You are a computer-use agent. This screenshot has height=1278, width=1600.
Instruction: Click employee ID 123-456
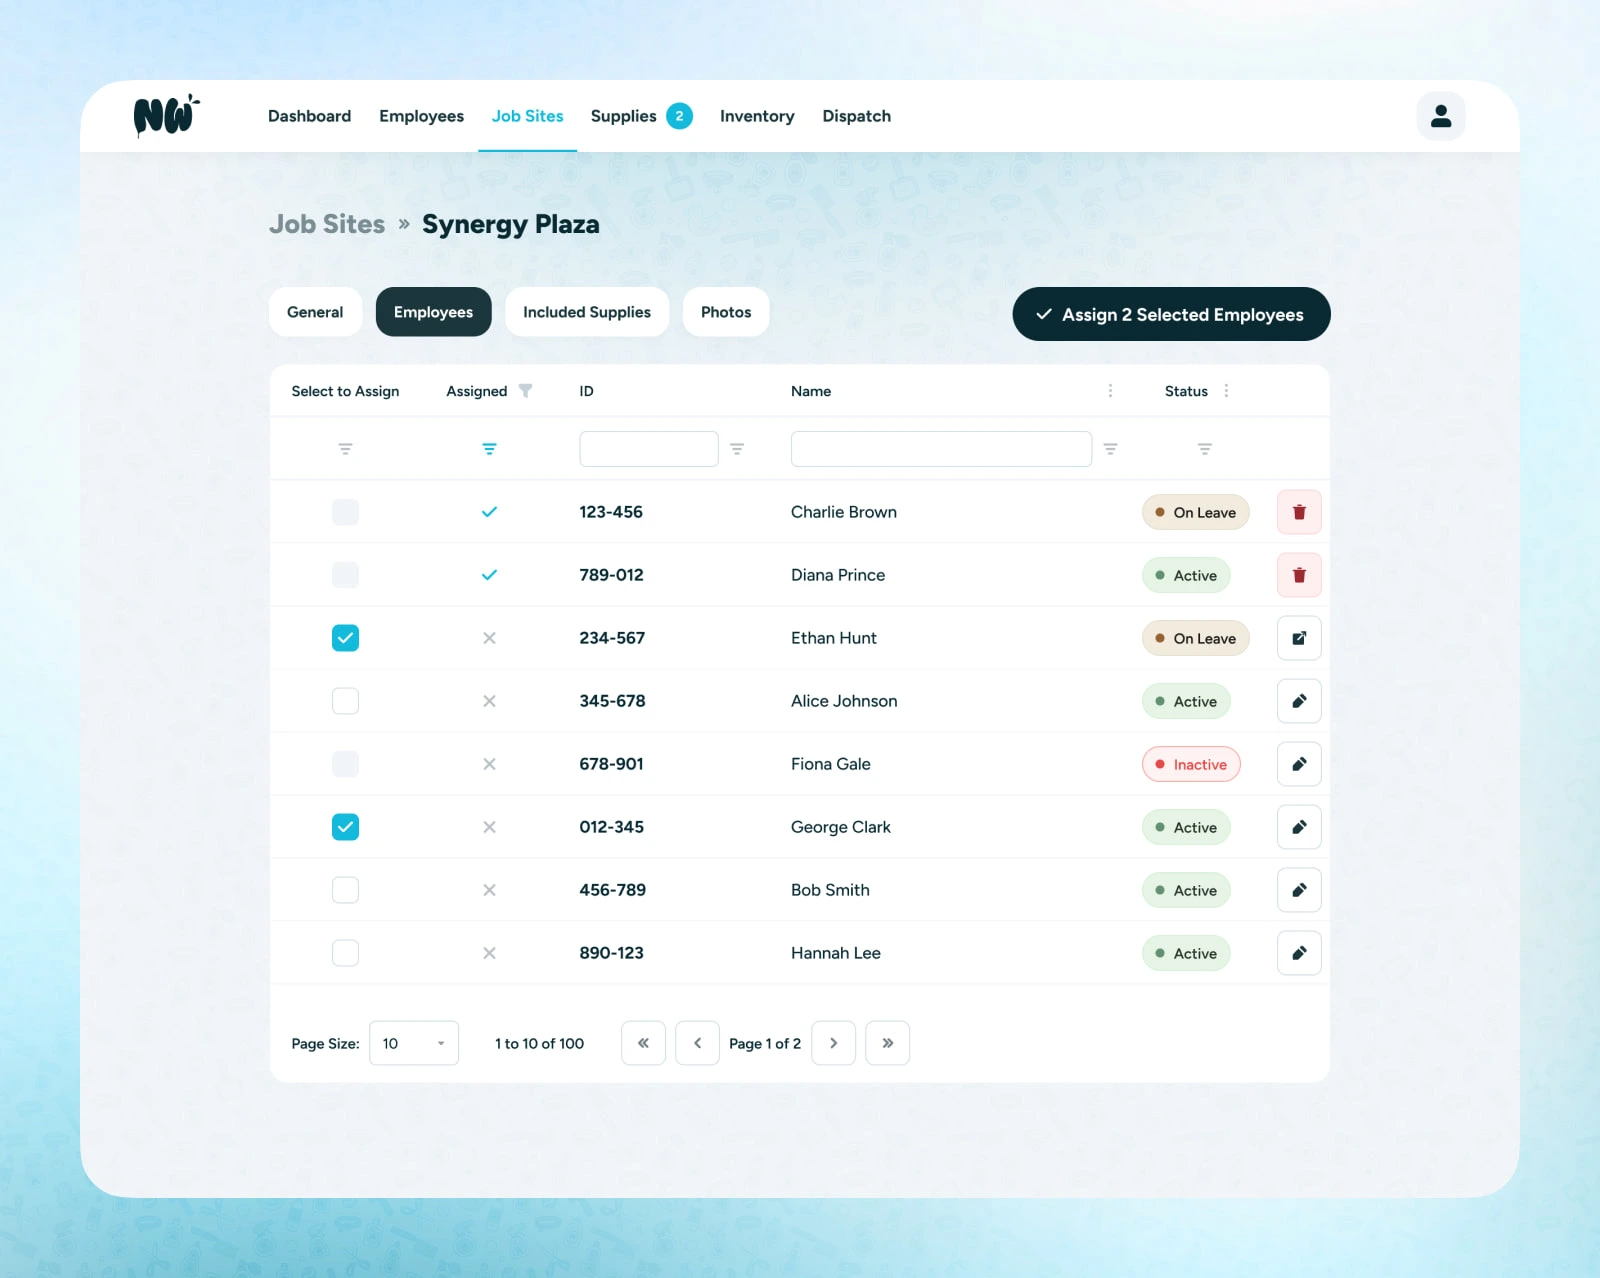click(x=611, y=512)
